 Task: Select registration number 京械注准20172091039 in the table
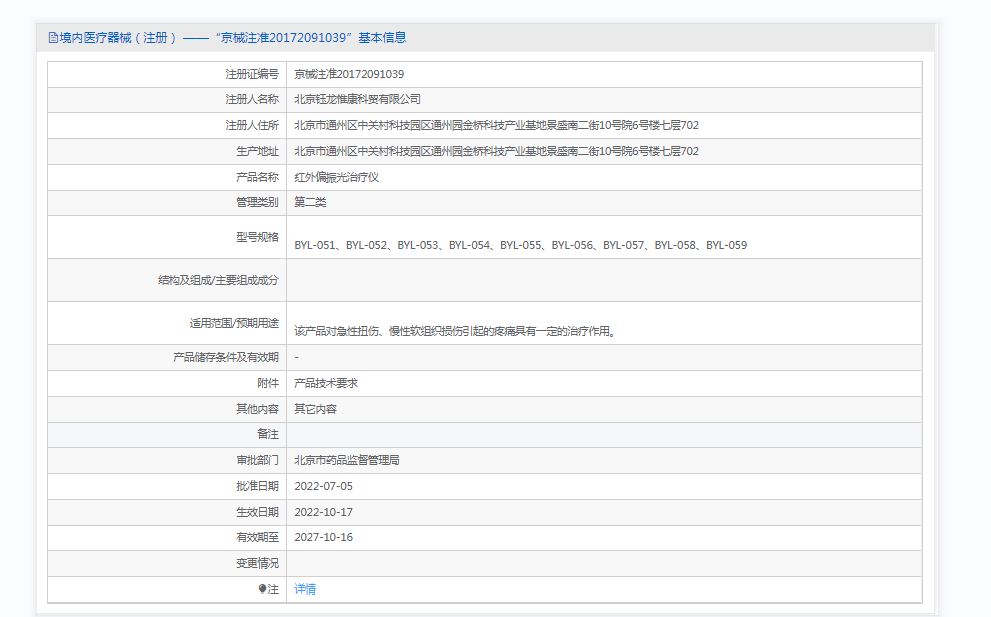(x=349, y=74)
